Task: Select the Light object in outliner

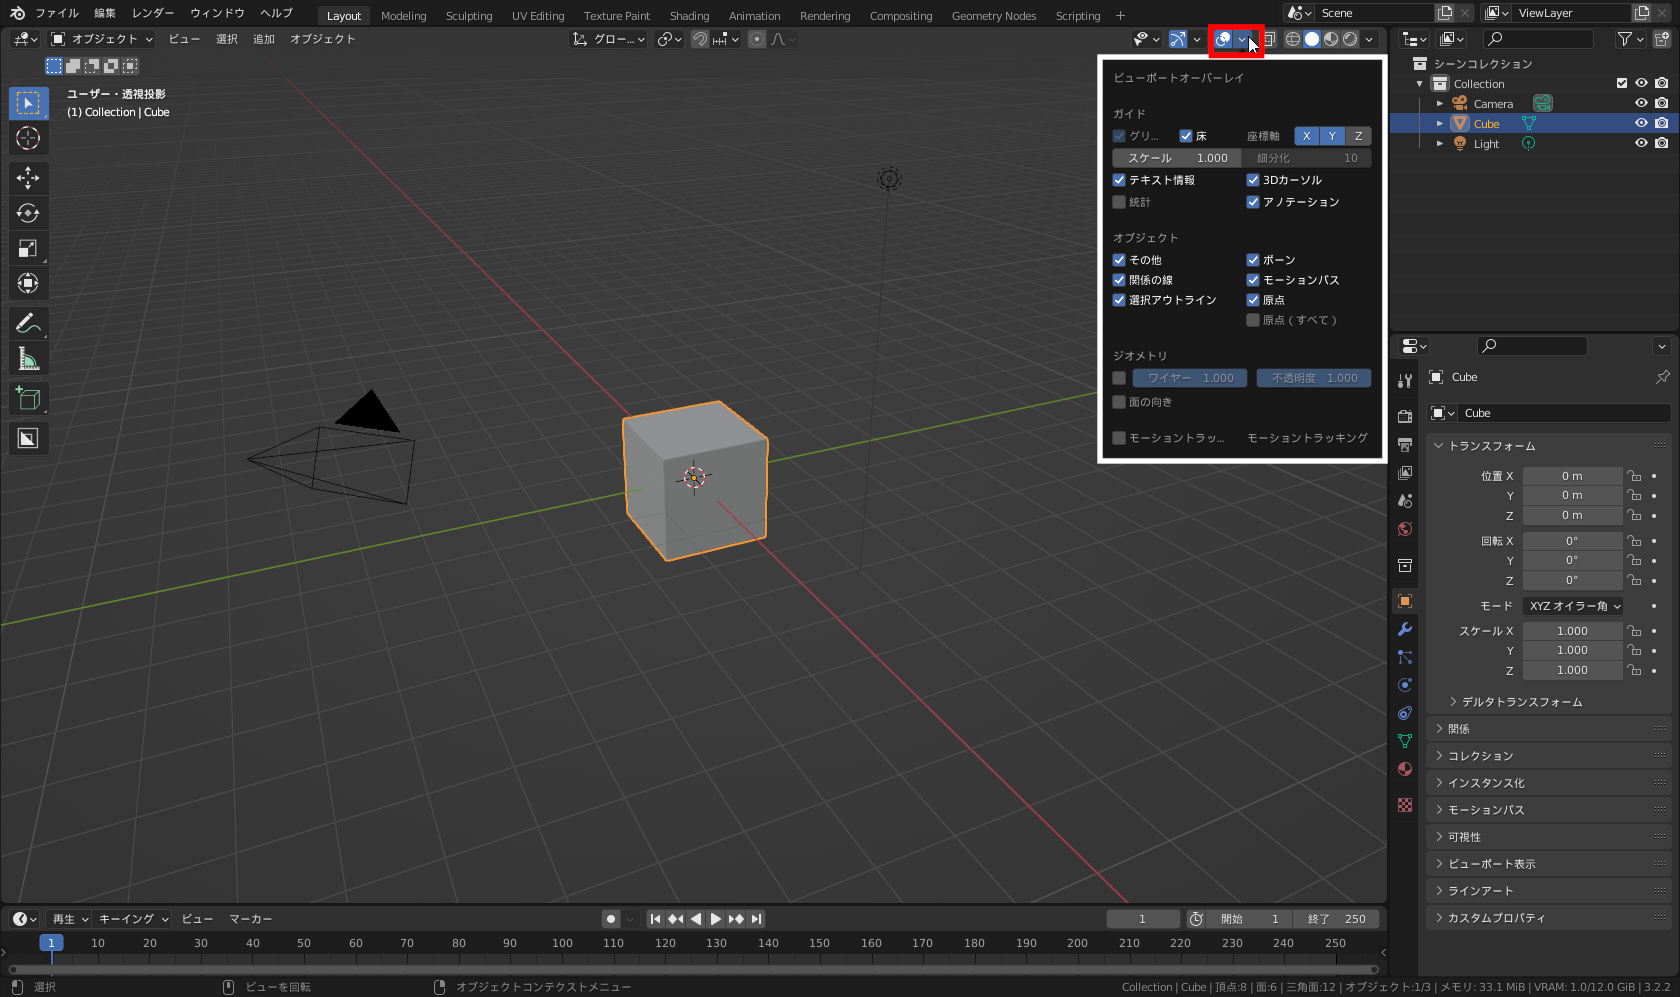Action: [1486, 144]
